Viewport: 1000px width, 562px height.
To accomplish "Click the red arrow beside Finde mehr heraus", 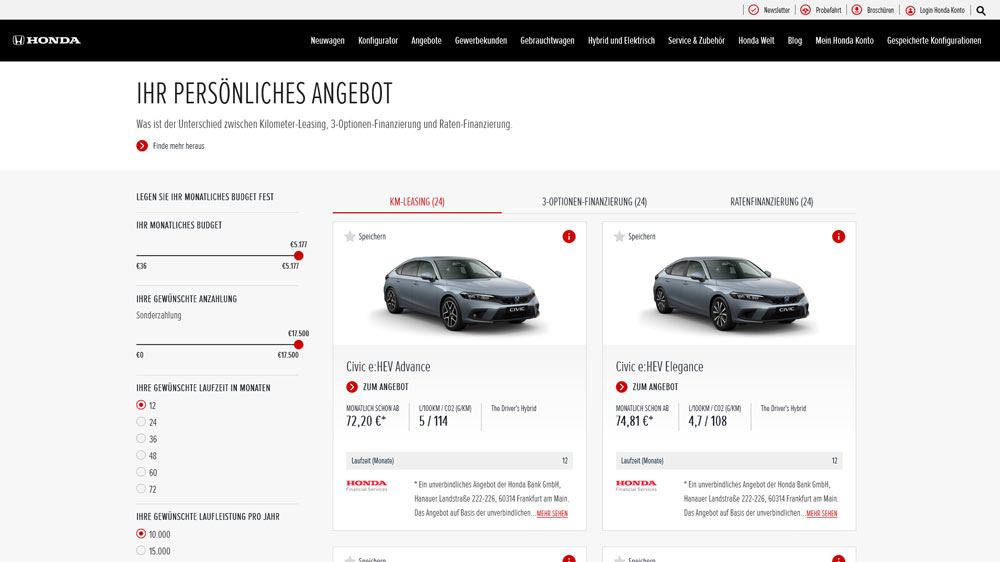I will coord(142,146).
